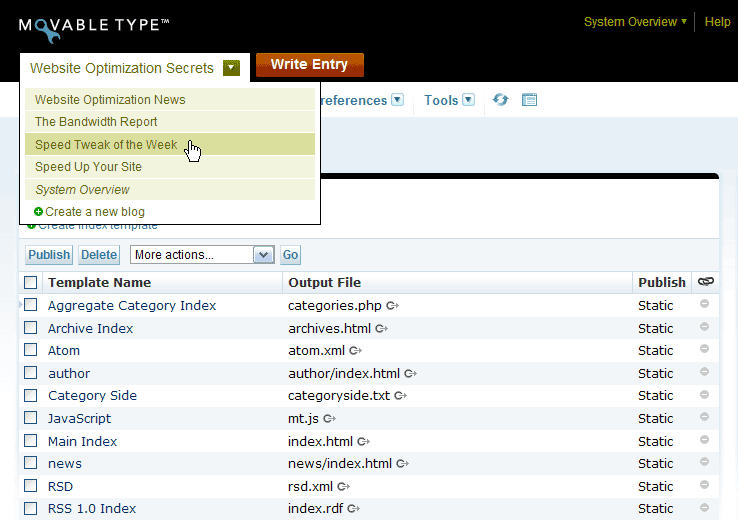Screen dimensions: 738x520
Task: Toggle the select-all templates header checkbox
Action: (31, 282)
